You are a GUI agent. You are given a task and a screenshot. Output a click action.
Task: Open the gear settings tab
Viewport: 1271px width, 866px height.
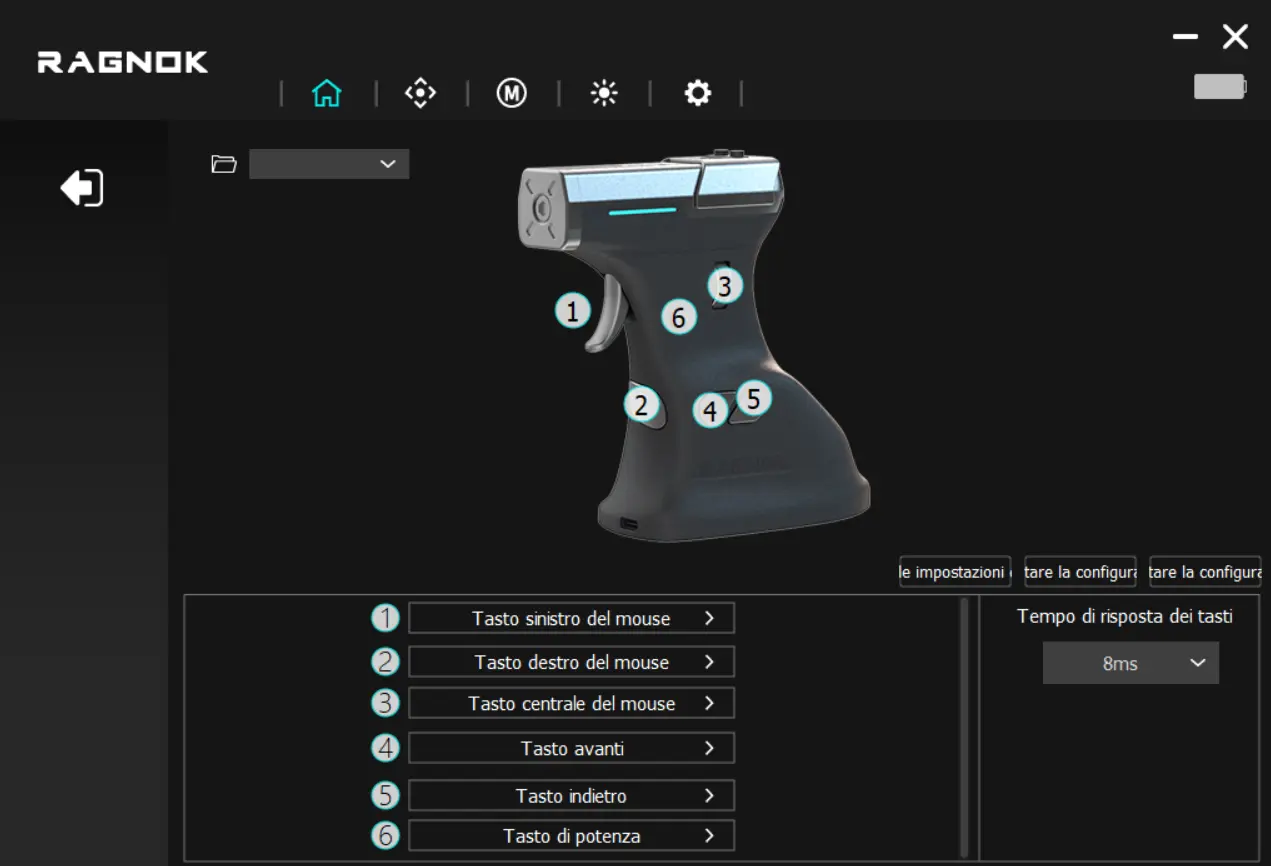[x=697, y=94]
